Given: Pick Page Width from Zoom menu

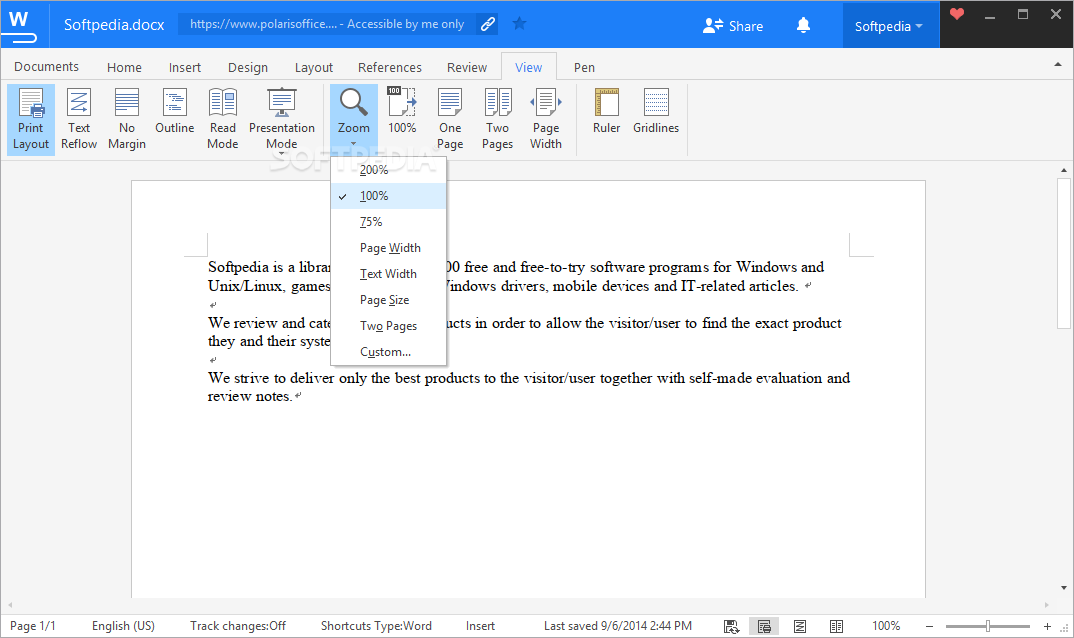Looking at the screenshot, I should (388, 248).
